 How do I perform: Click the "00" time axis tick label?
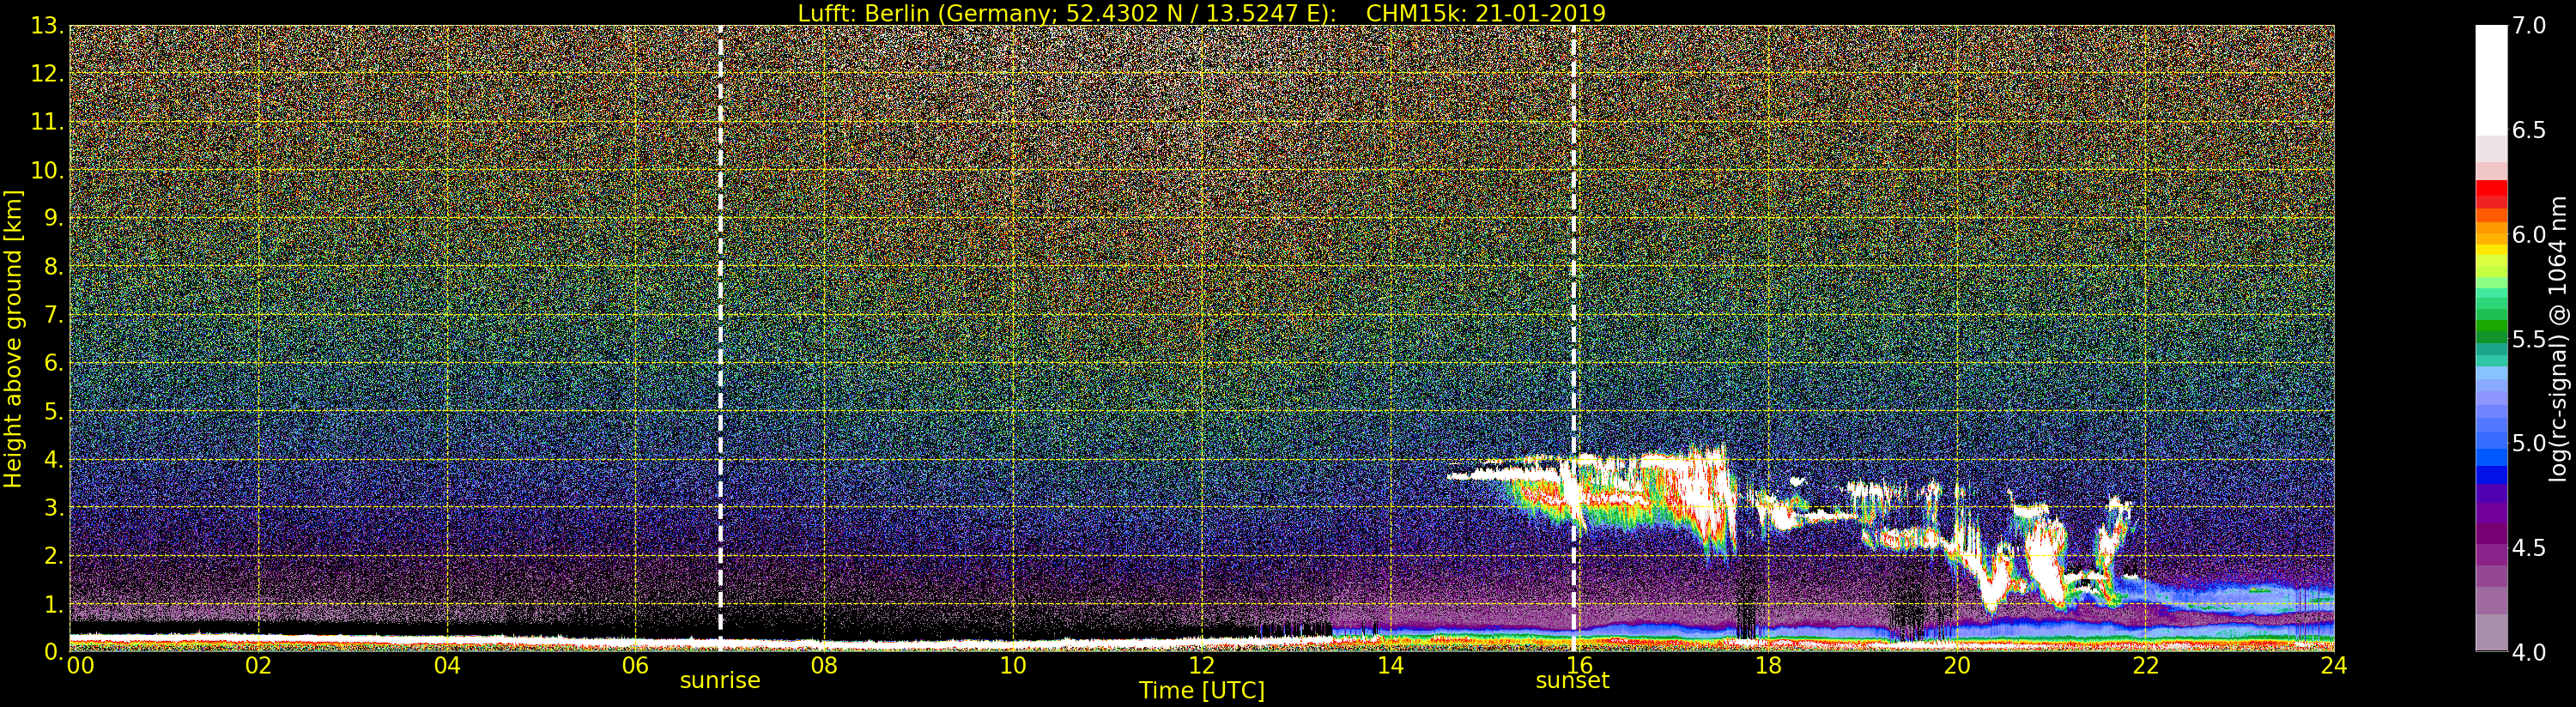coord(81,666)
